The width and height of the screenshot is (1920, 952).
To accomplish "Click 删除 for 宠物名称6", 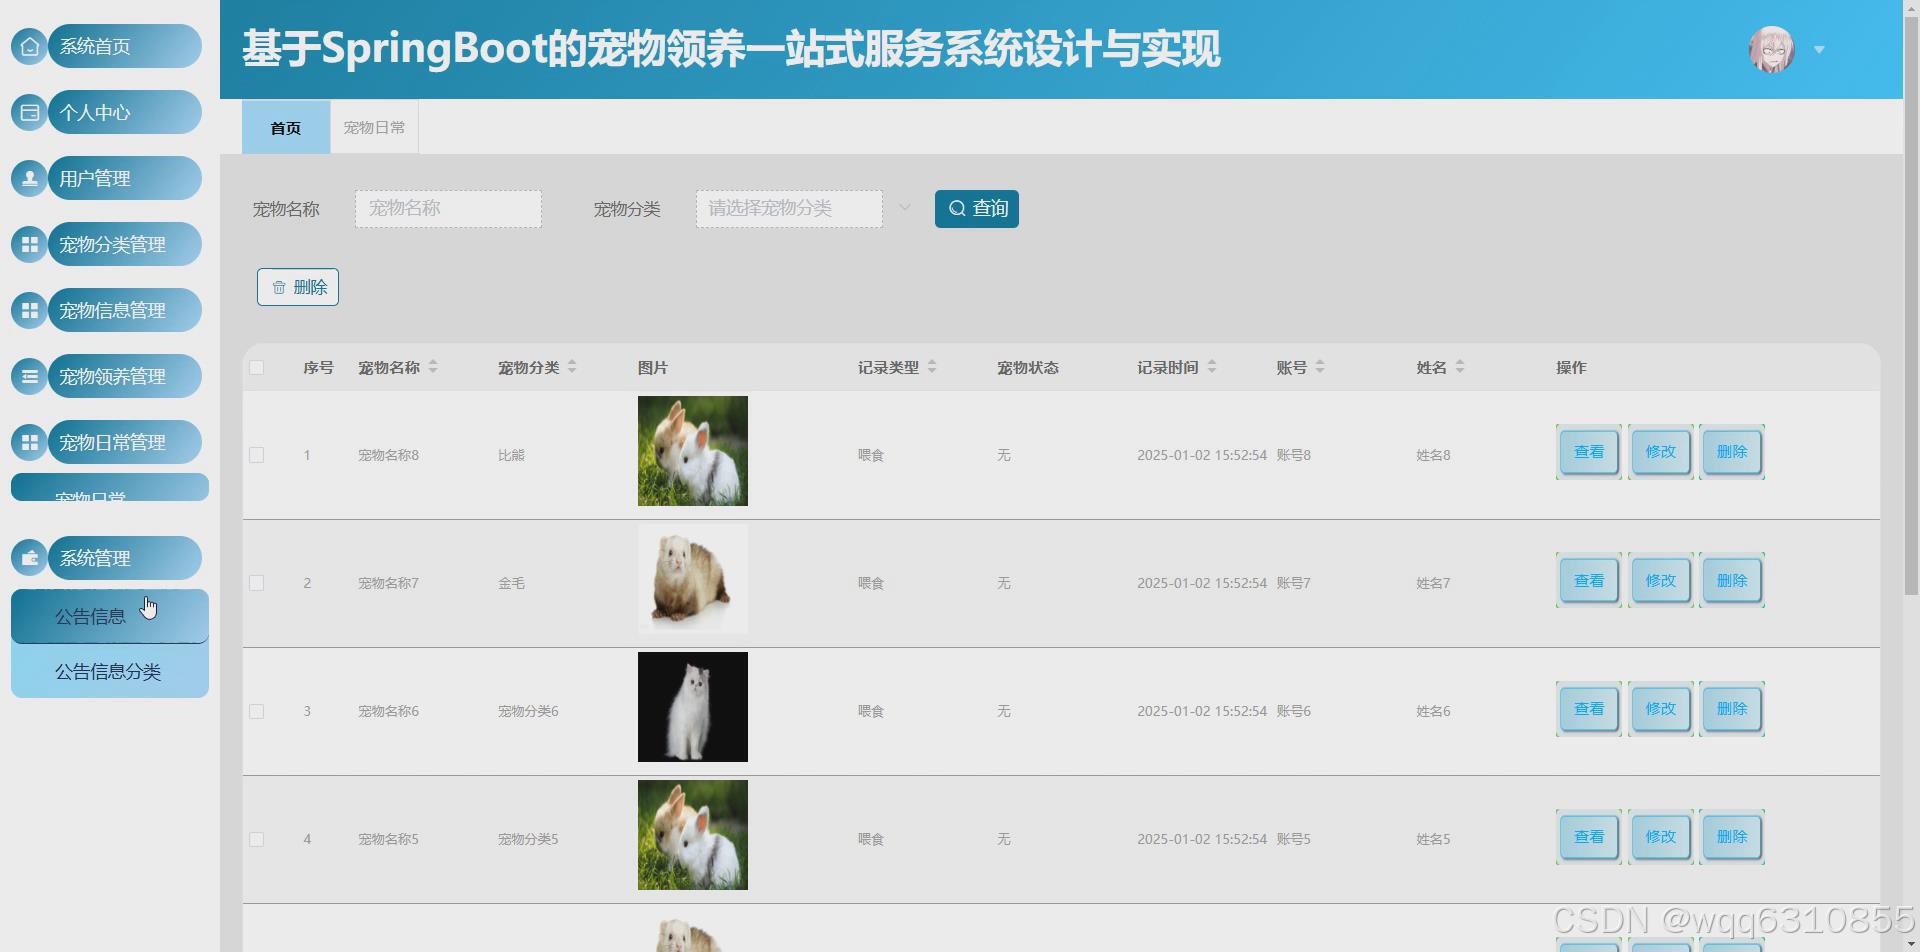I will click(1732, 709).
